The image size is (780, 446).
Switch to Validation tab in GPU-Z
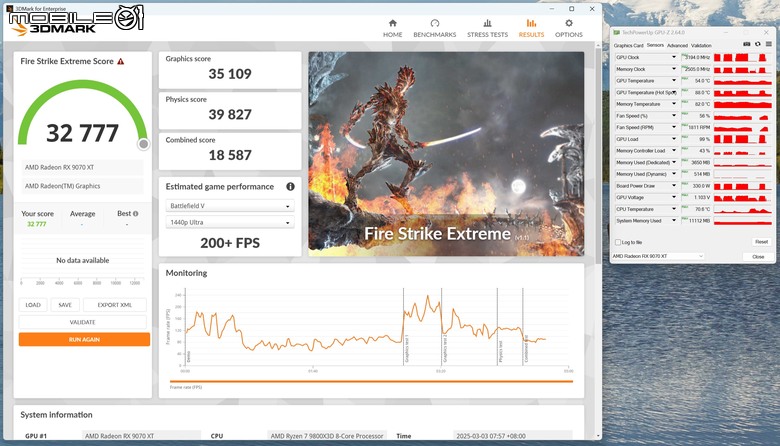(x=701, y=45)
